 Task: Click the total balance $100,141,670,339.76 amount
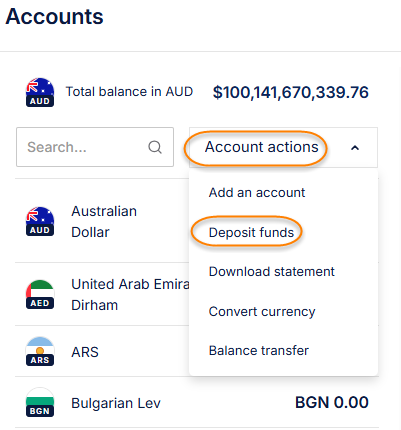pyautogui.click(x=291, y=92)
